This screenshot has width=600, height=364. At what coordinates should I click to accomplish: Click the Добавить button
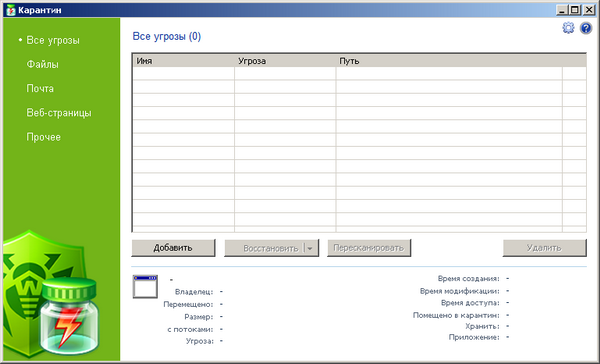(x=173, y=248)
